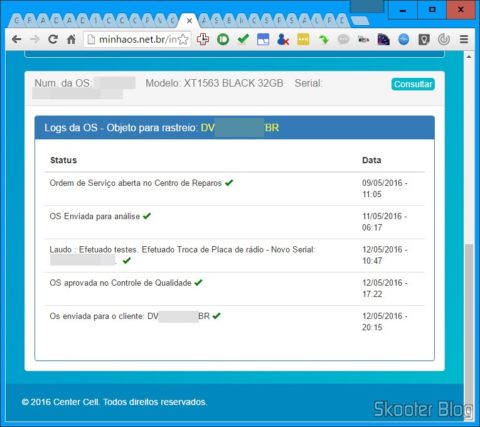Image resolution: width=480 pixels, height=427 pixels.
Task: Open the Chrome hamburger menu
Action: coord(464,39)
